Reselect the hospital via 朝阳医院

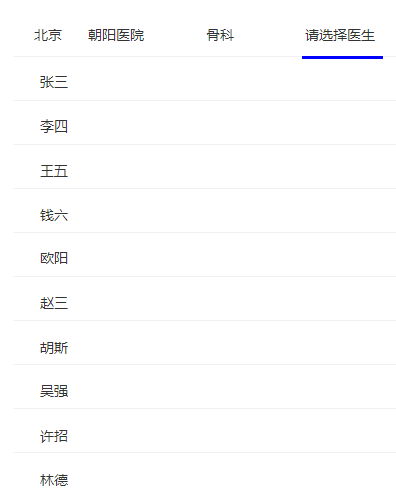[116, 35]
